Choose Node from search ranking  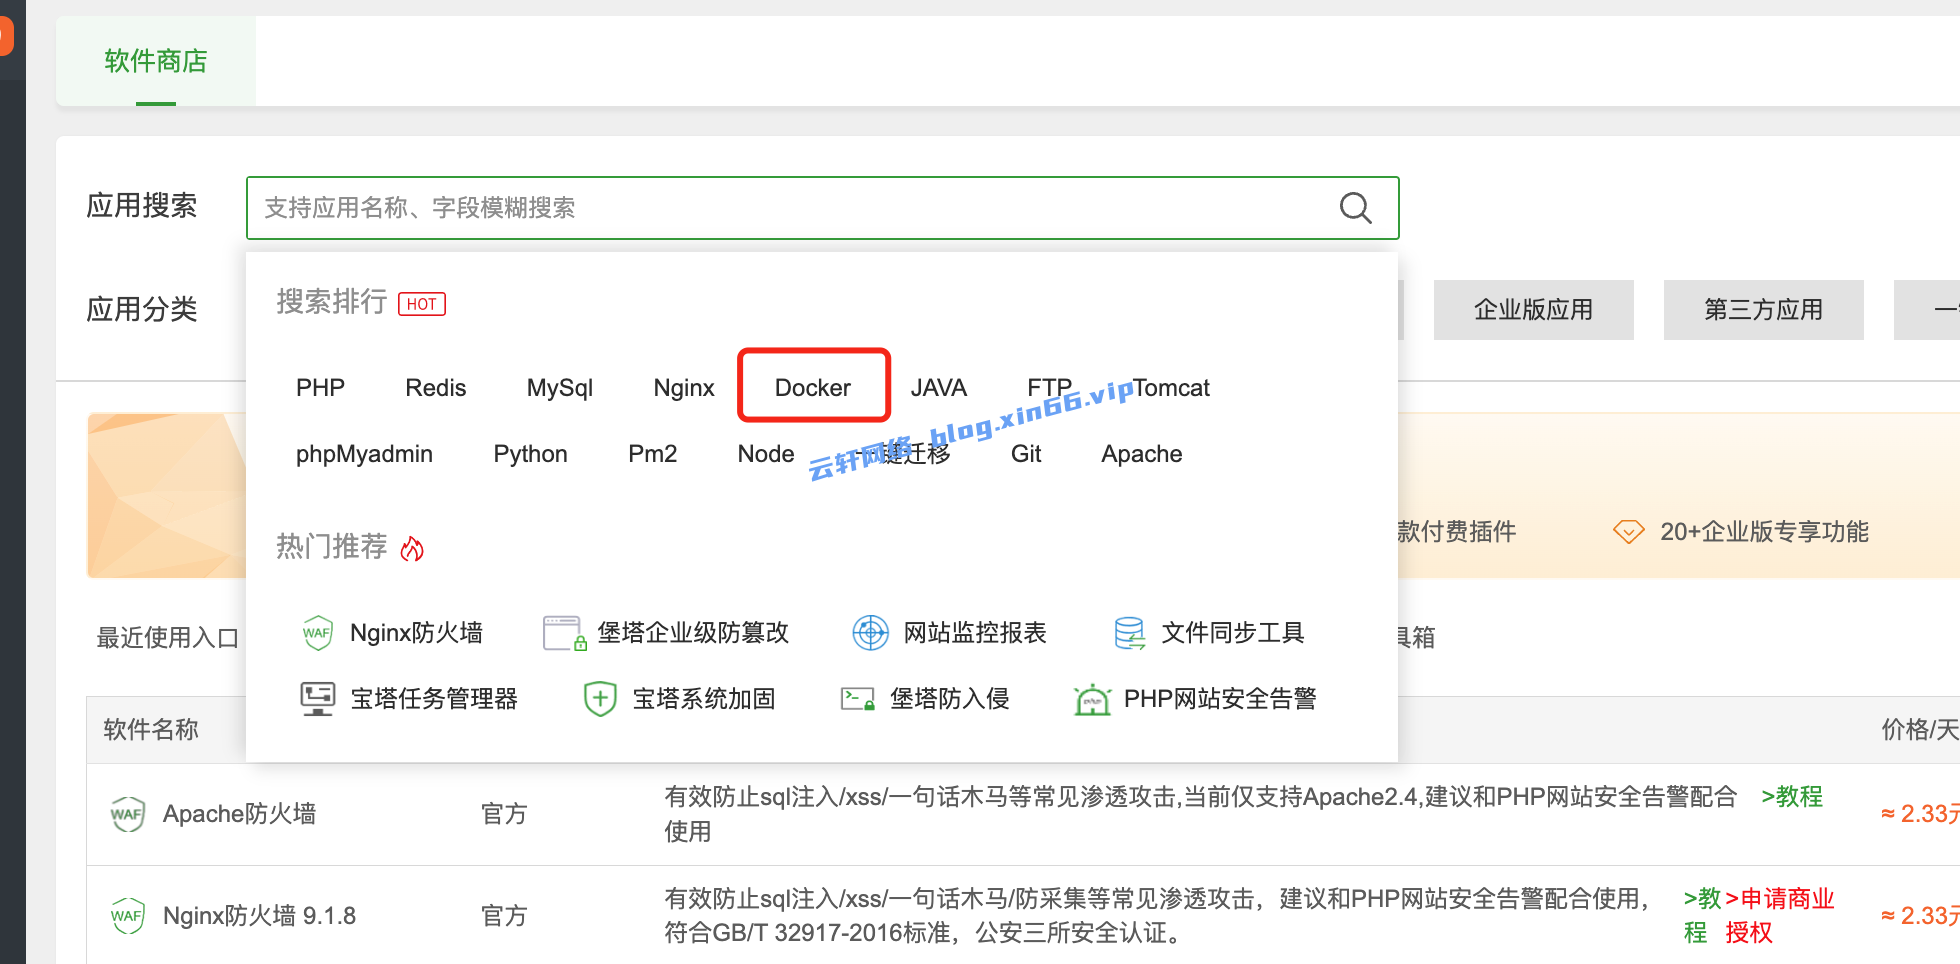[766, 454]
